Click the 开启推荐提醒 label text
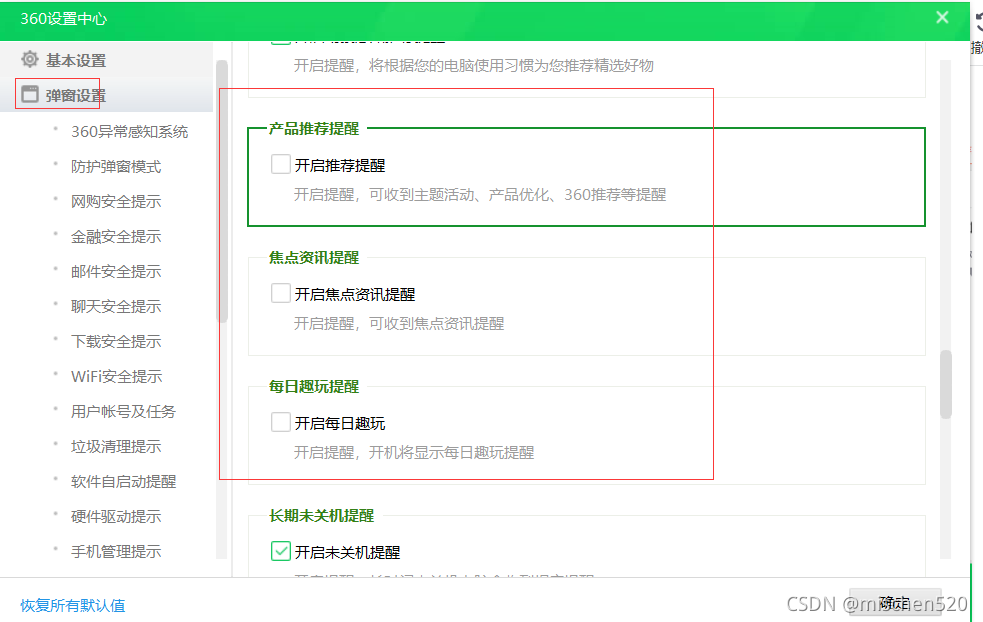The height and width of the screenshot is (622, 983). point(340,166)
